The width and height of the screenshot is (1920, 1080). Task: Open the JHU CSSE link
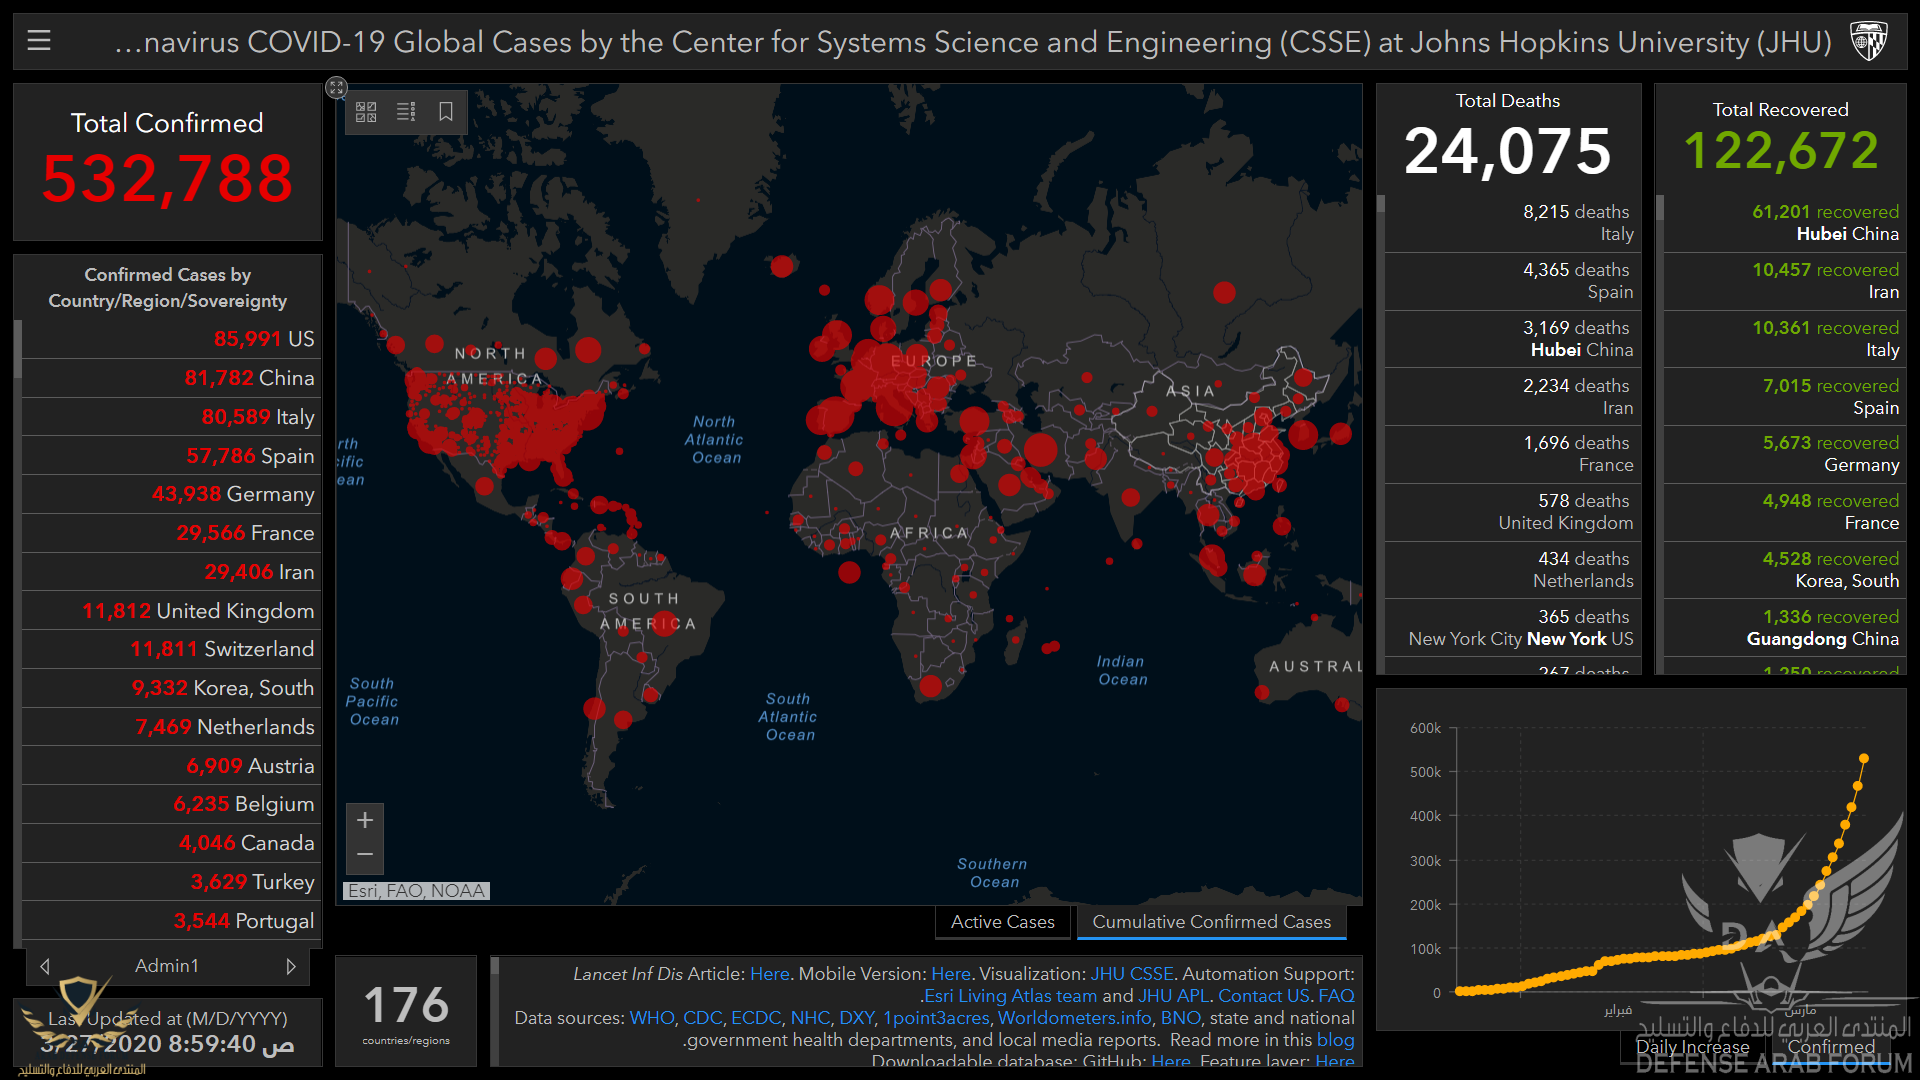(1132, 974)
